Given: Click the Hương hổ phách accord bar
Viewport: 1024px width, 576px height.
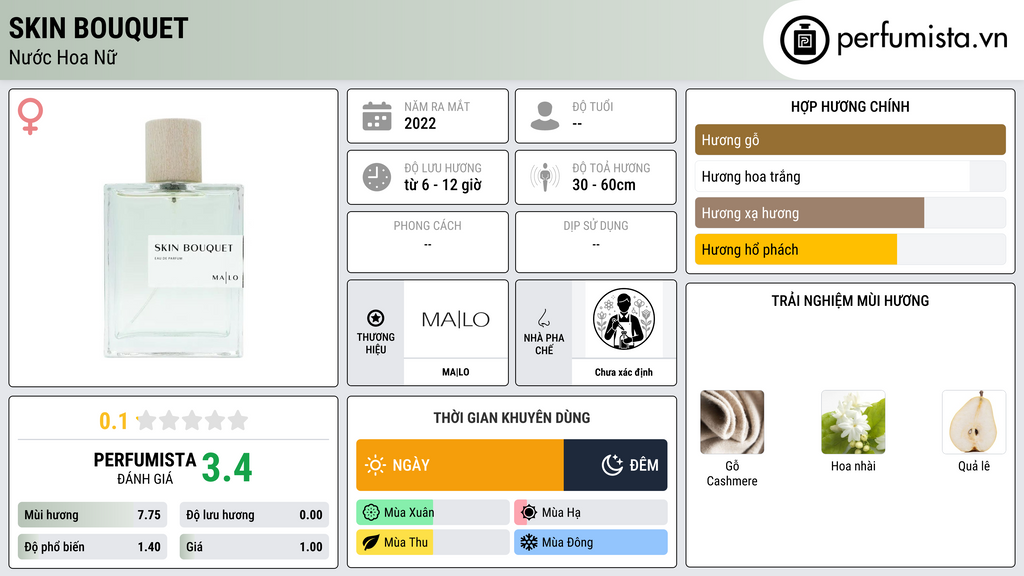Looking at the screenshot, I should tap(850, 249).
